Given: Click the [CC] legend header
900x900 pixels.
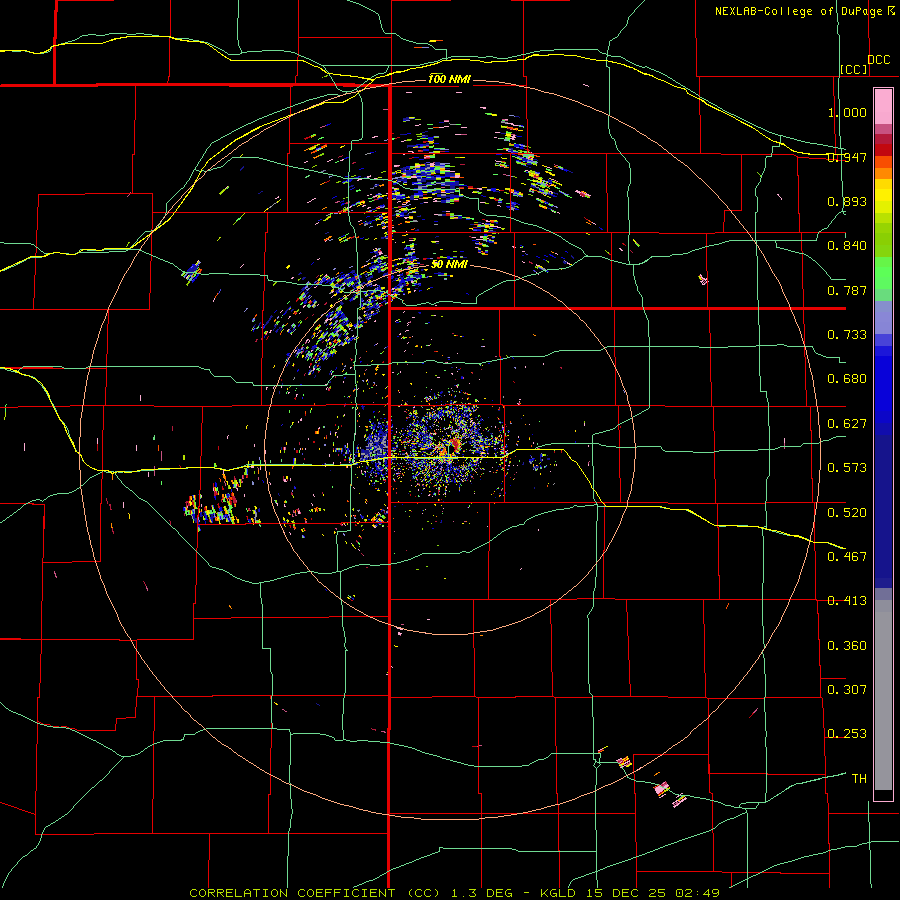Looking at the screenshot, I should tap(854, 69).
